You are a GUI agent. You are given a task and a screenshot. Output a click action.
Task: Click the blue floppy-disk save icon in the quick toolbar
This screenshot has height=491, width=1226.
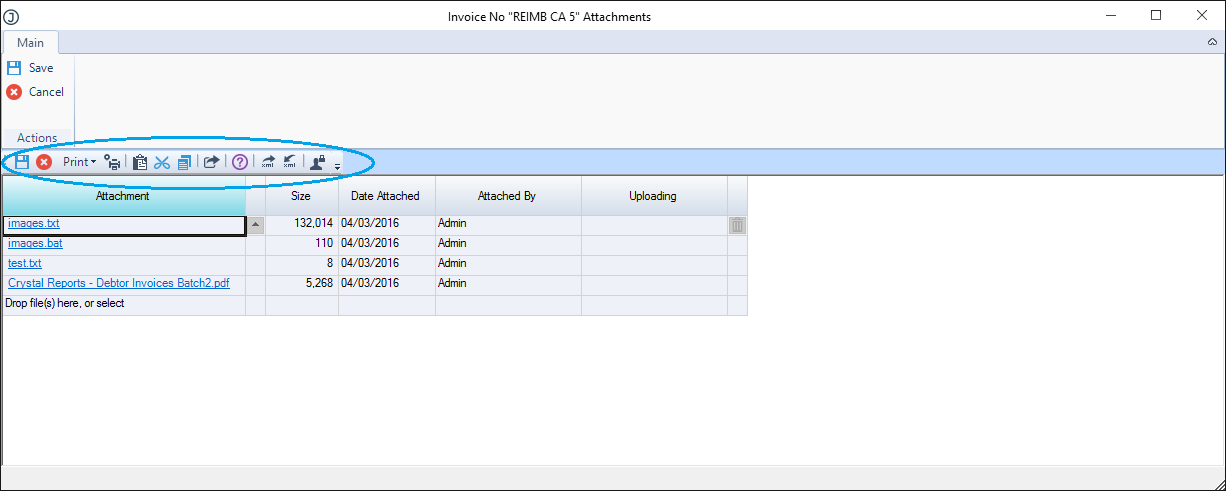coord(22,162)
